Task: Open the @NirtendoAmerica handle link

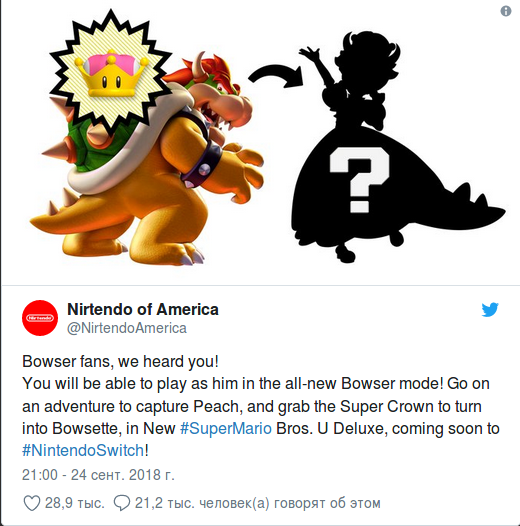Action: [x=127, y=328]
